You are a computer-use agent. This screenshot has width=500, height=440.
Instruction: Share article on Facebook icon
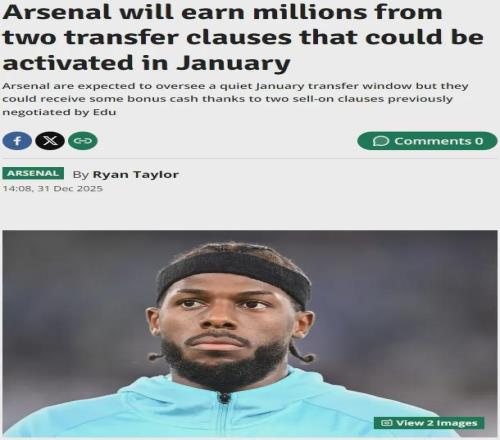point(17,141)
